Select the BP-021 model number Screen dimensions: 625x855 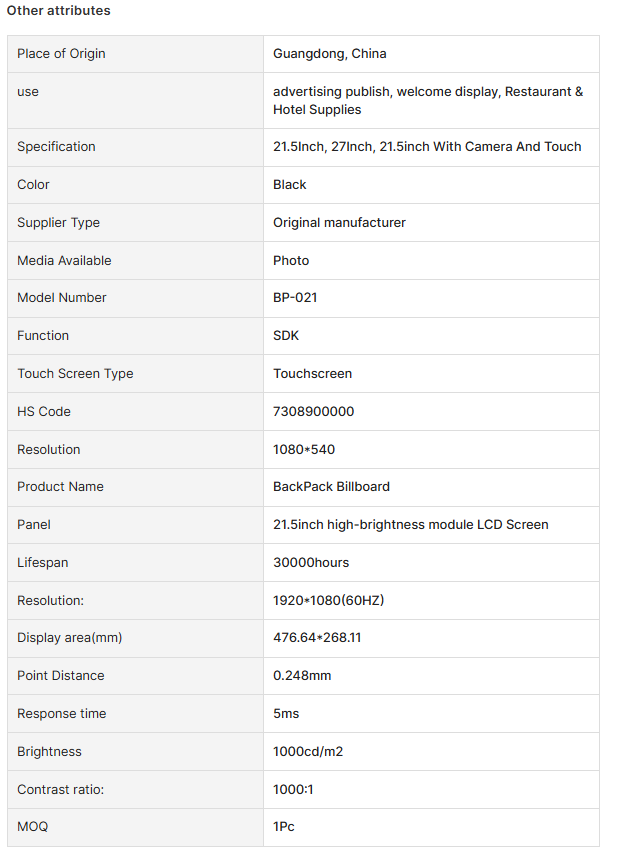pyautogui.click(x=295, y=298)
